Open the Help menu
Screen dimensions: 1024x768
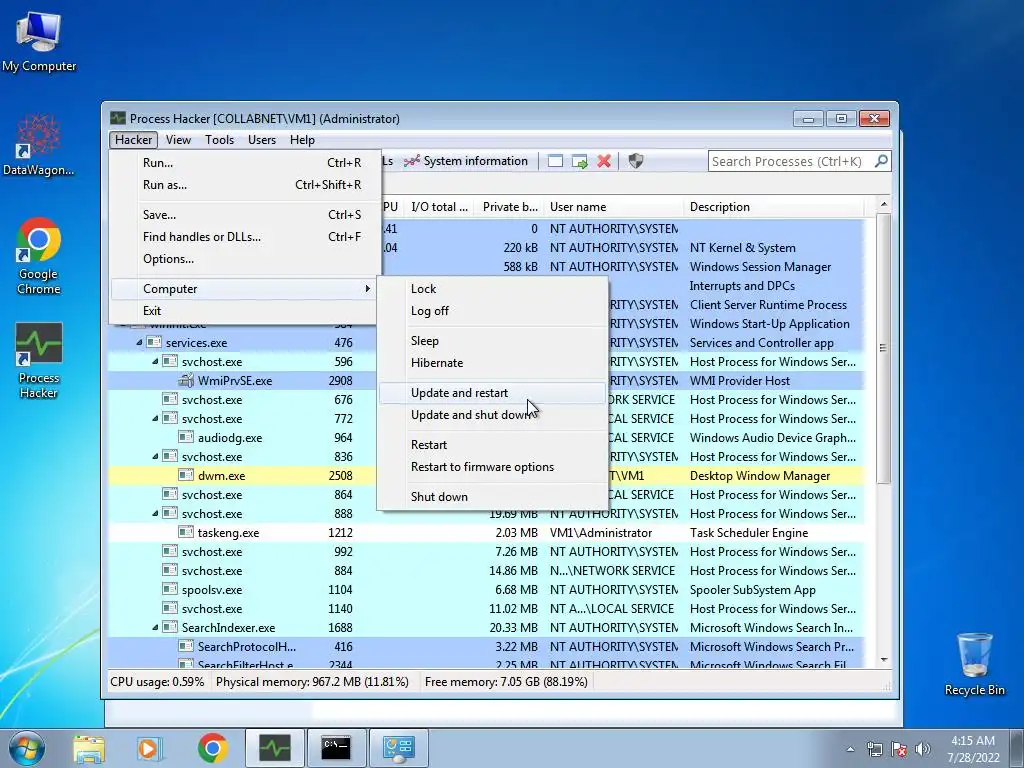pos(302,140)
